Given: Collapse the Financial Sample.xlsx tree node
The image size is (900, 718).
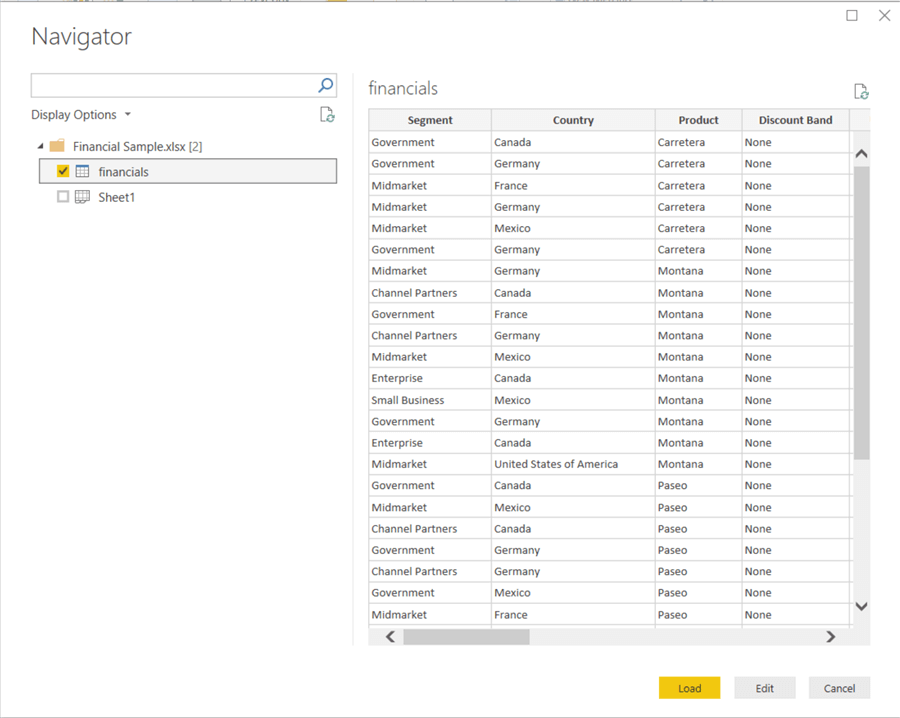Looking at the screenshot, I should (x=40, y=147).
